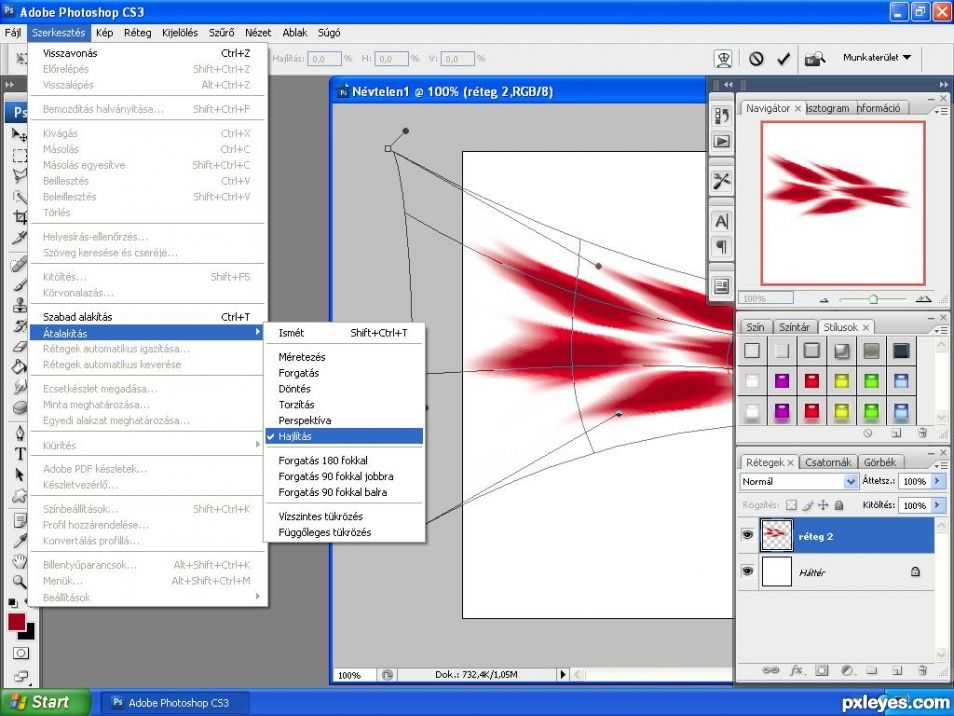The height and width of the screenshot is (716, 954).
Task: Hide the Háttér layer
Action: coord(748,571)
